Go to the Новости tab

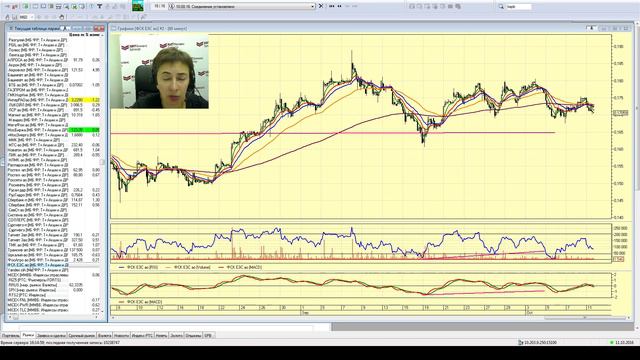click(122, 336)
